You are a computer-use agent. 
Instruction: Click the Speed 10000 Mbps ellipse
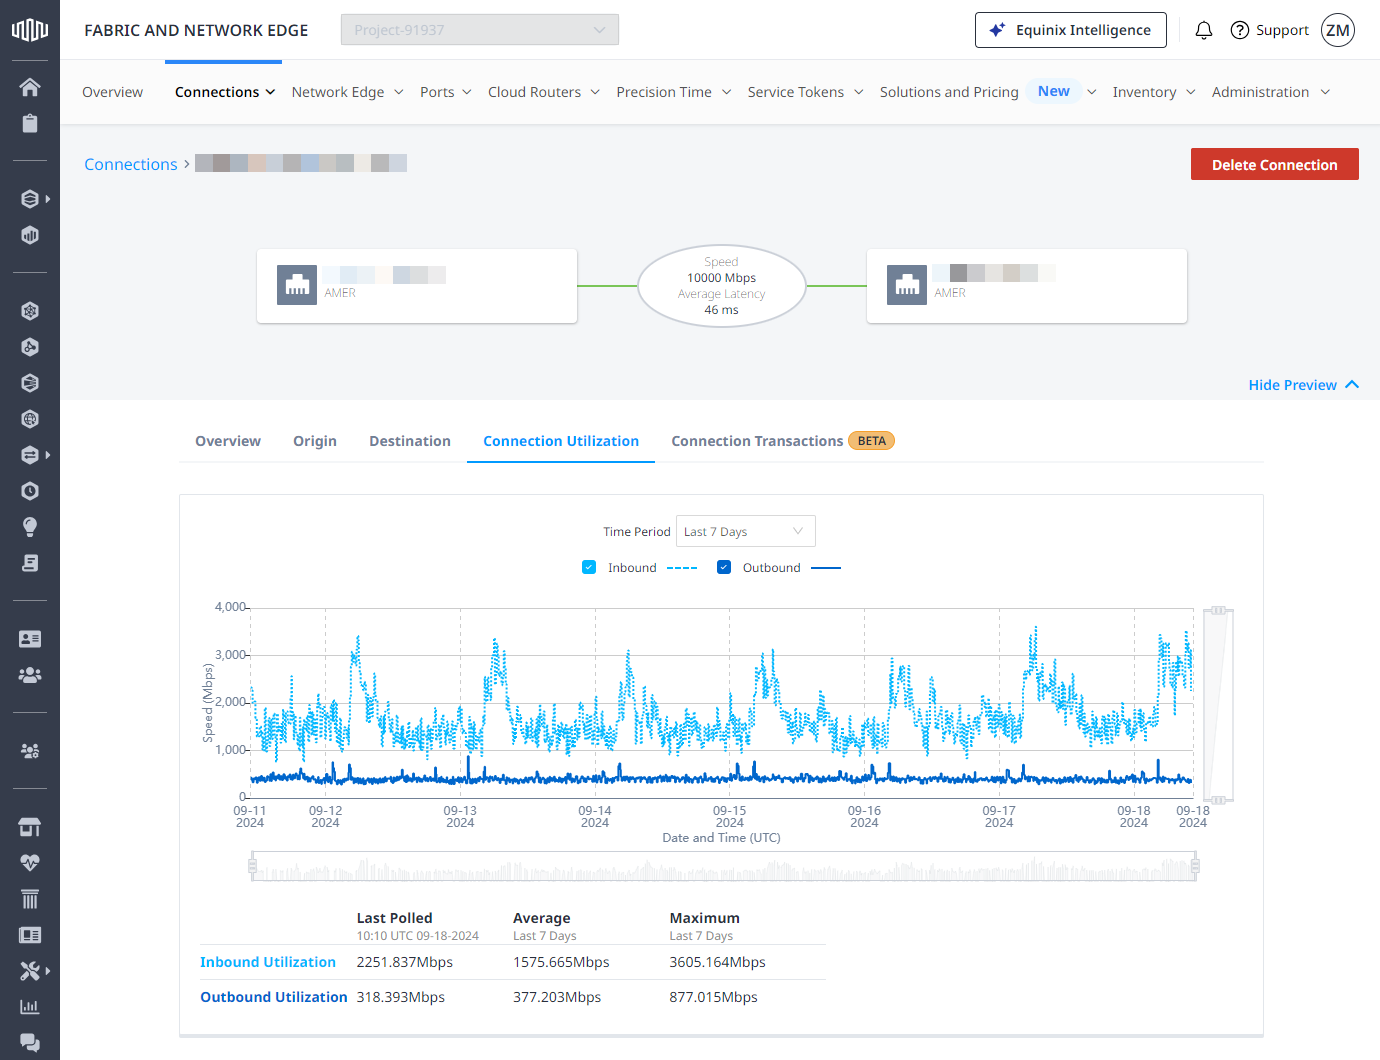722,286
